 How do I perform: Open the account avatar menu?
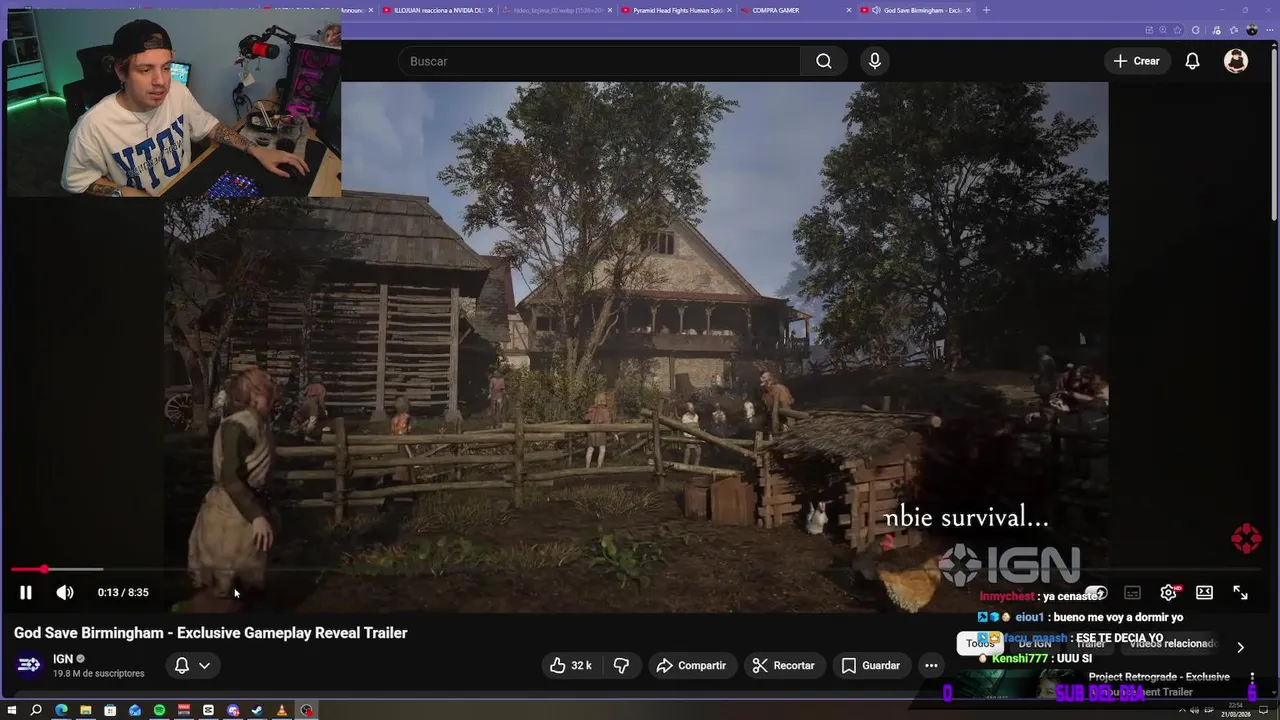pyautogui.click(x=1236, y=61)
